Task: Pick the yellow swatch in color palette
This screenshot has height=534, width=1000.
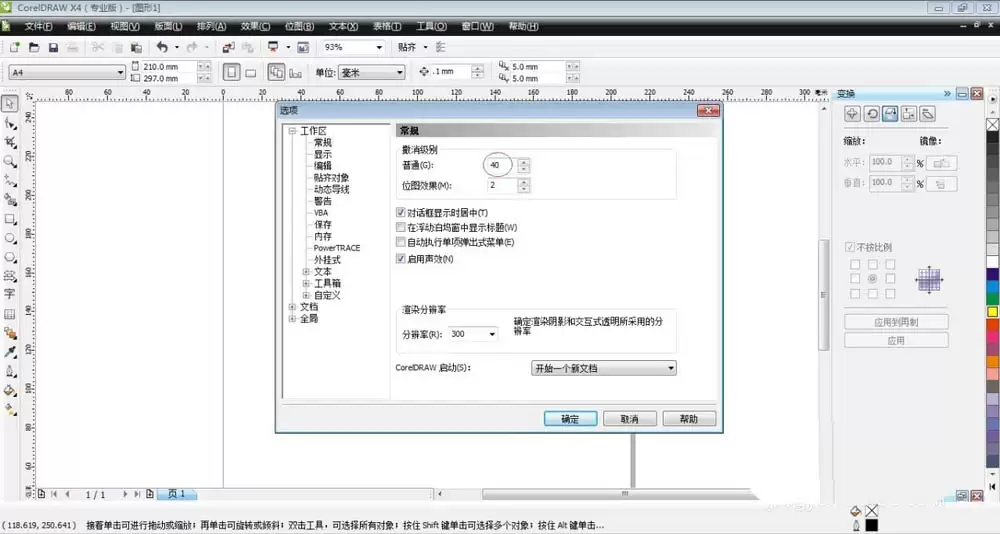Action: pyautogui.click(x=992, y=311)
